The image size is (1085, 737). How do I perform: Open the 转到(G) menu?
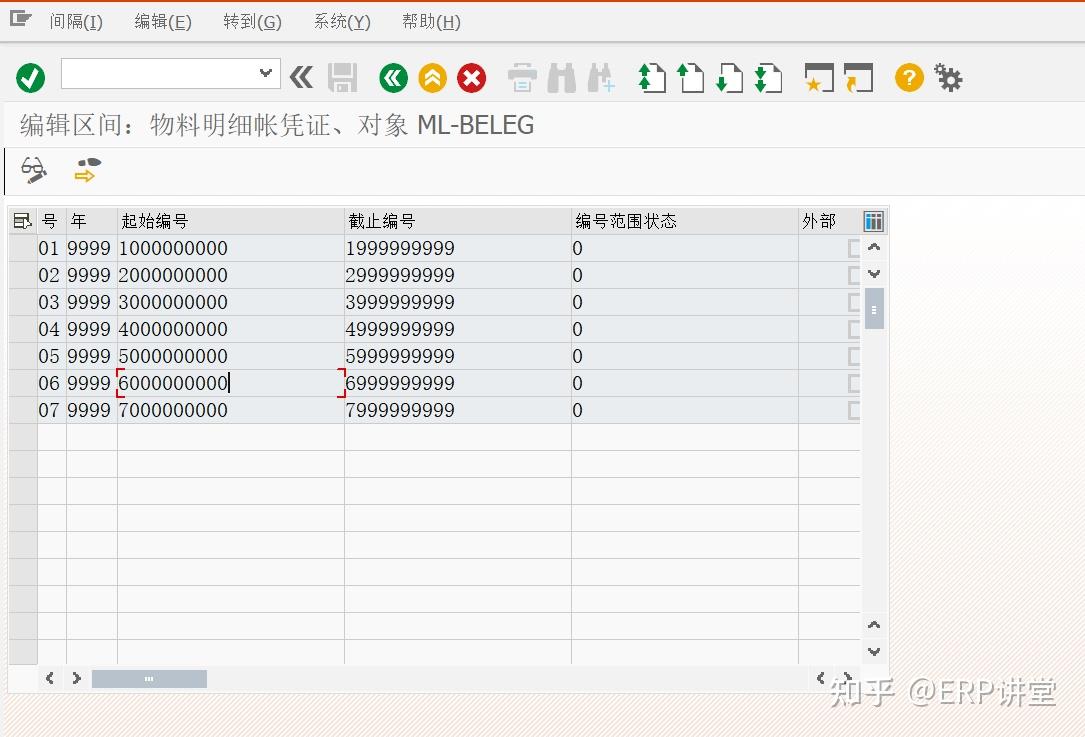pyautogui.click(x=251, y=20)
